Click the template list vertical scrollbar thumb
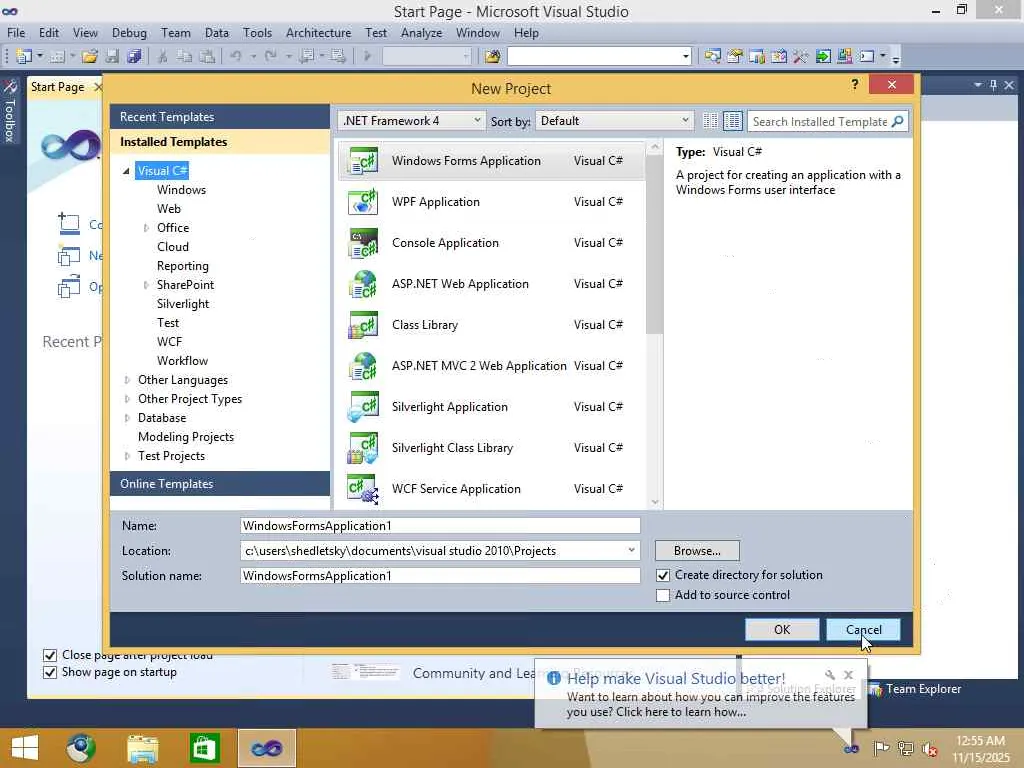This screenshot has height=768, width=1024. (654, 245)
